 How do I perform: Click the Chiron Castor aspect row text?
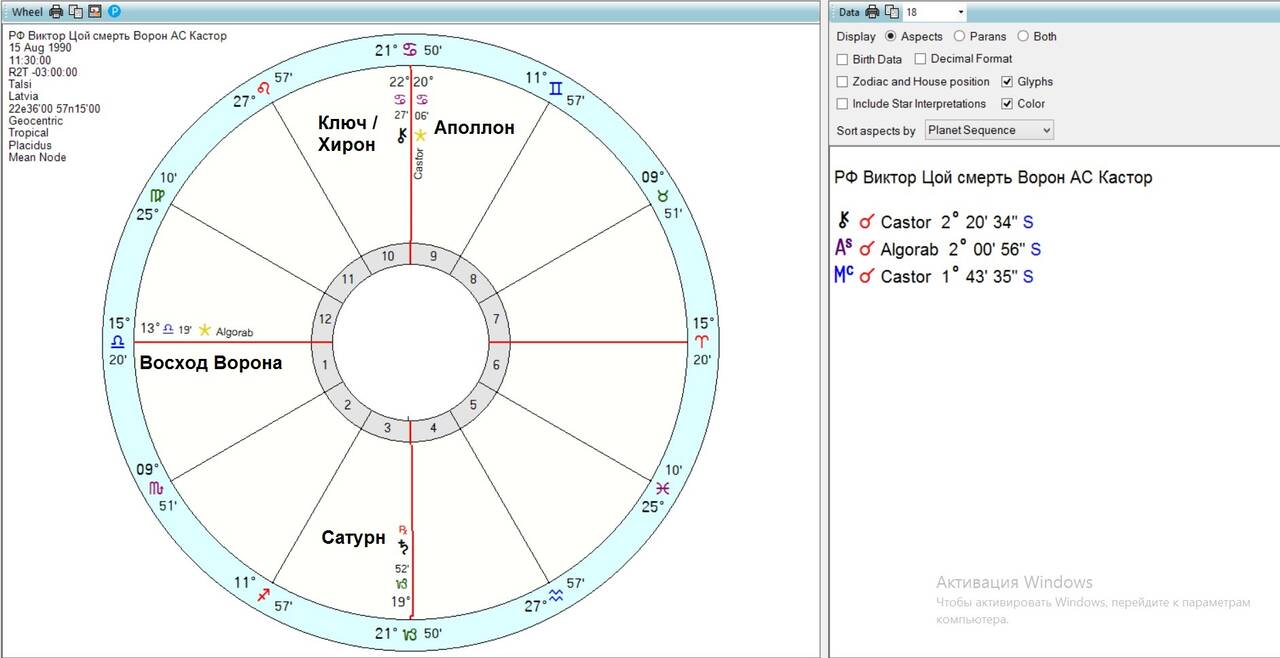click(x=956, y=222)
